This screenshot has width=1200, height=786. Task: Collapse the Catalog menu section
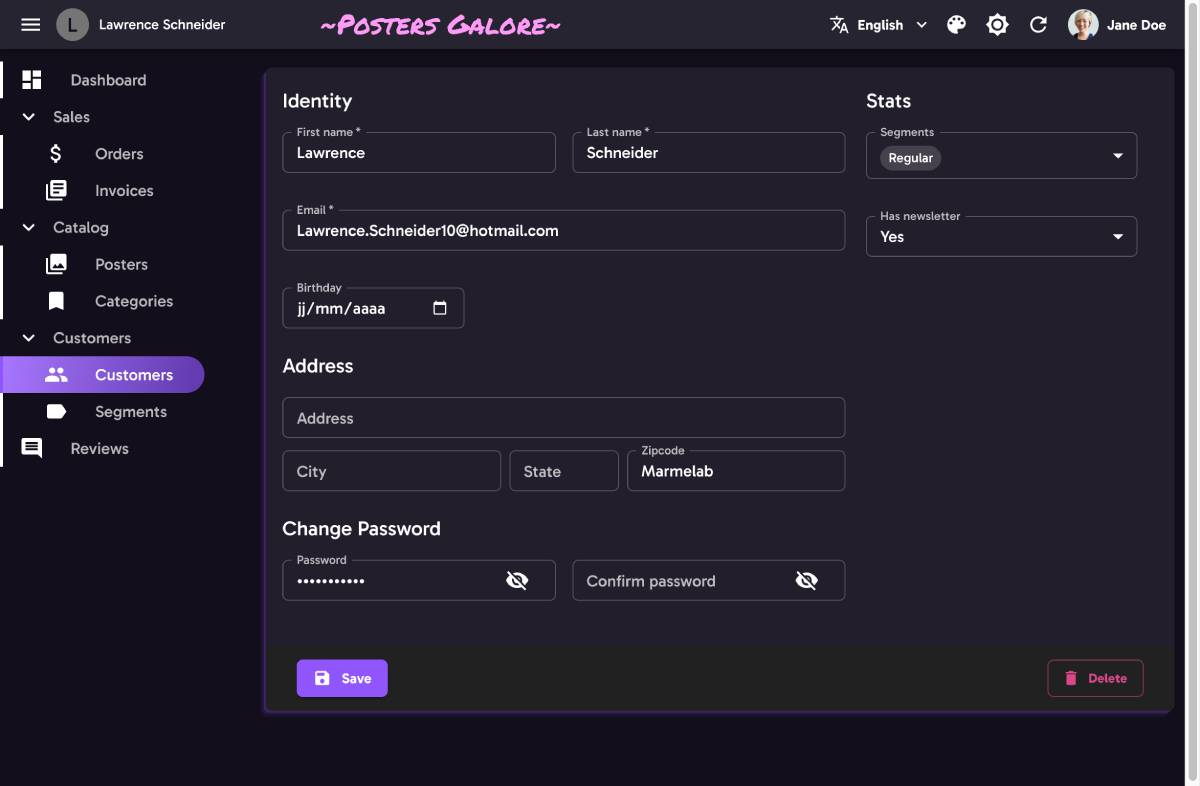(x=29, y=227)
